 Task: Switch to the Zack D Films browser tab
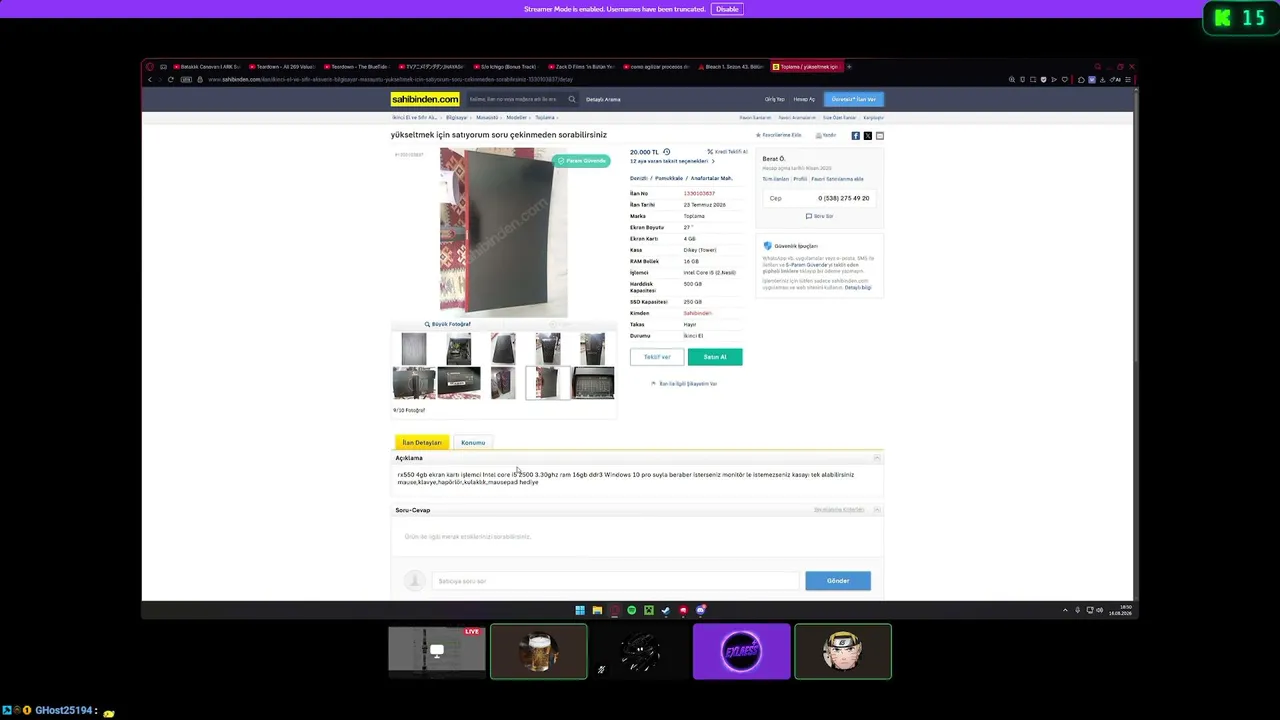pos(583,67)
